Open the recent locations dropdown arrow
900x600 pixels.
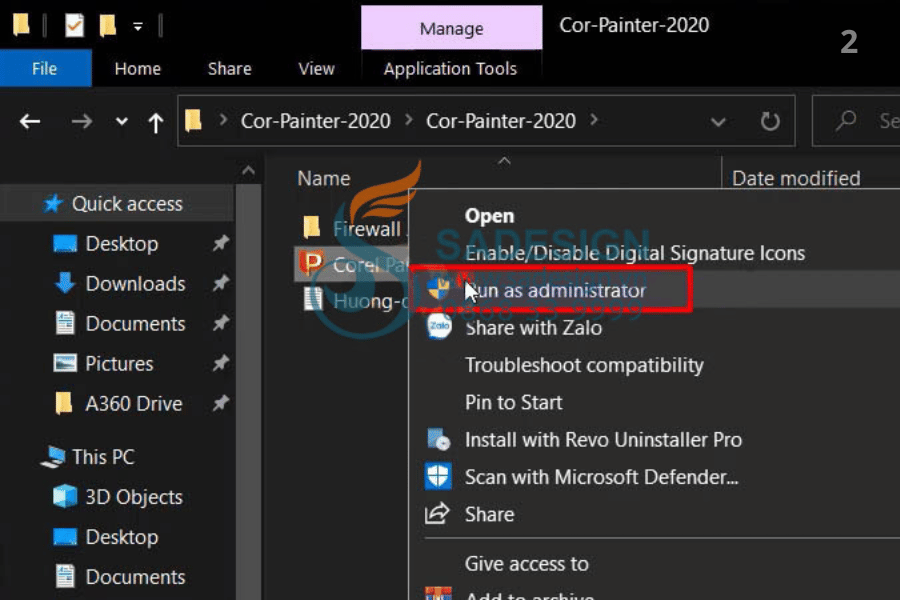(122, 122)
